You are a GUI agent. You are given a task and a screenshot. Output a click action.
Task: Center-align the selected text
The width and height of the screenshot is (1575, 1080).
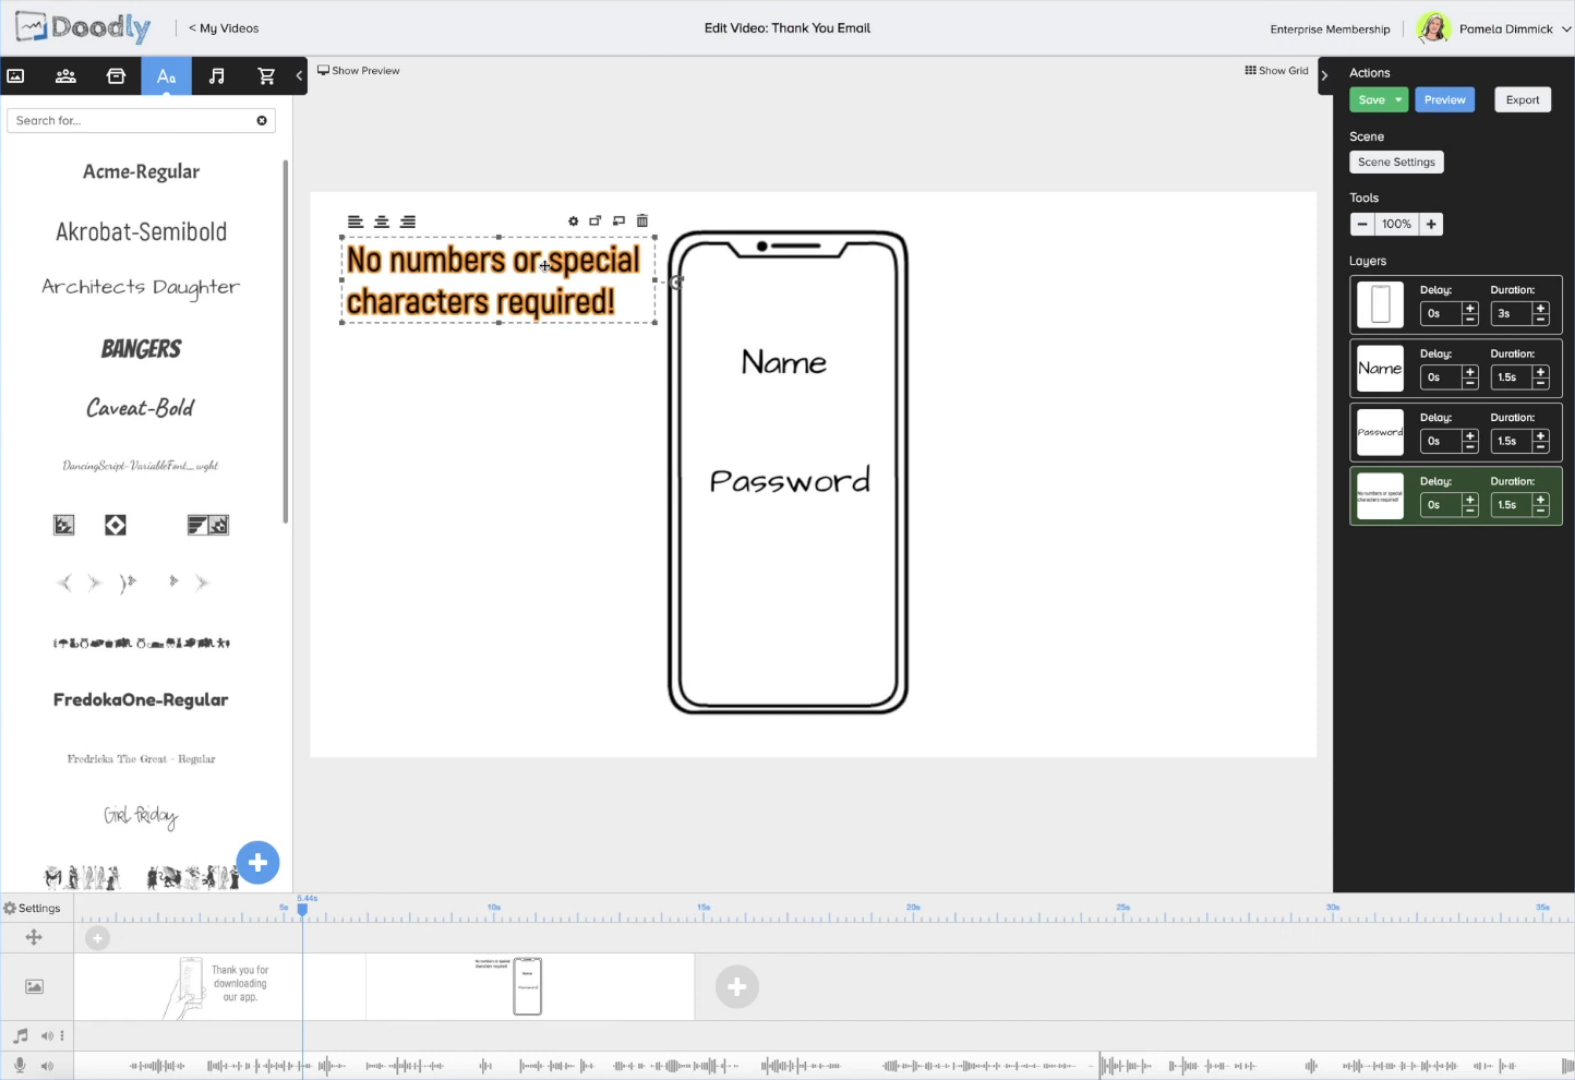pyautogui.click(x=382, y=222)
